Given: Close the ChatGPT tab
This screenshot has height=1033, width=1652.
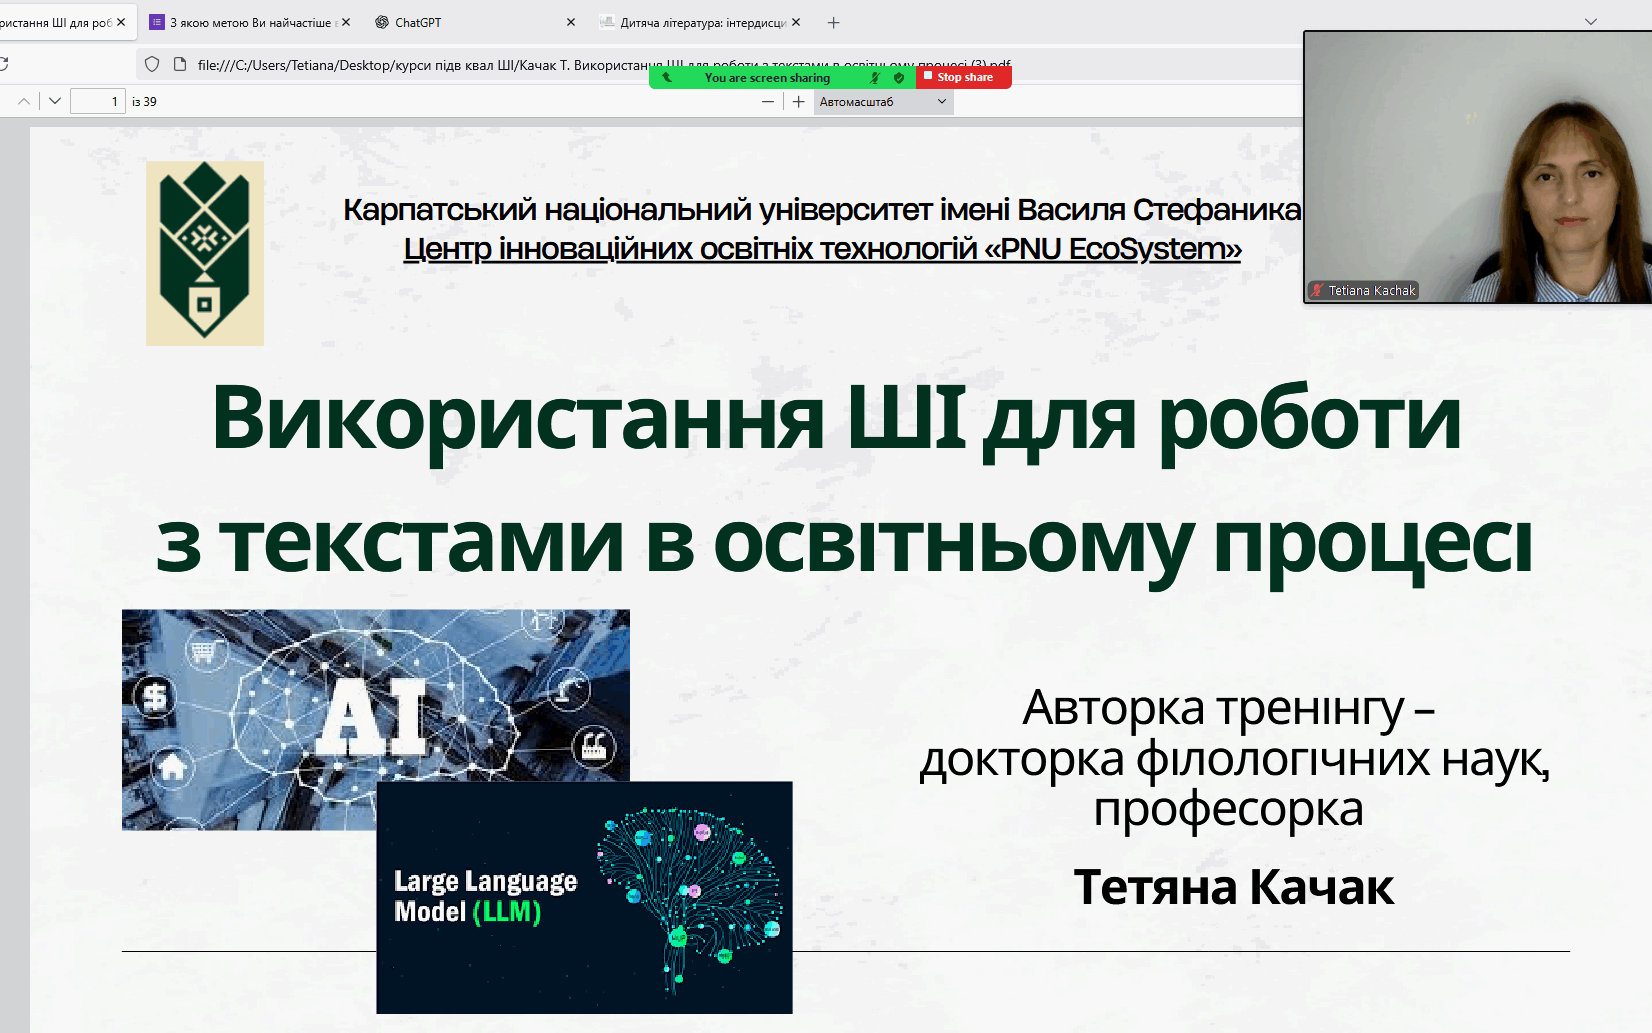Looking at the screenshot, I should click(x=571, y=22).
